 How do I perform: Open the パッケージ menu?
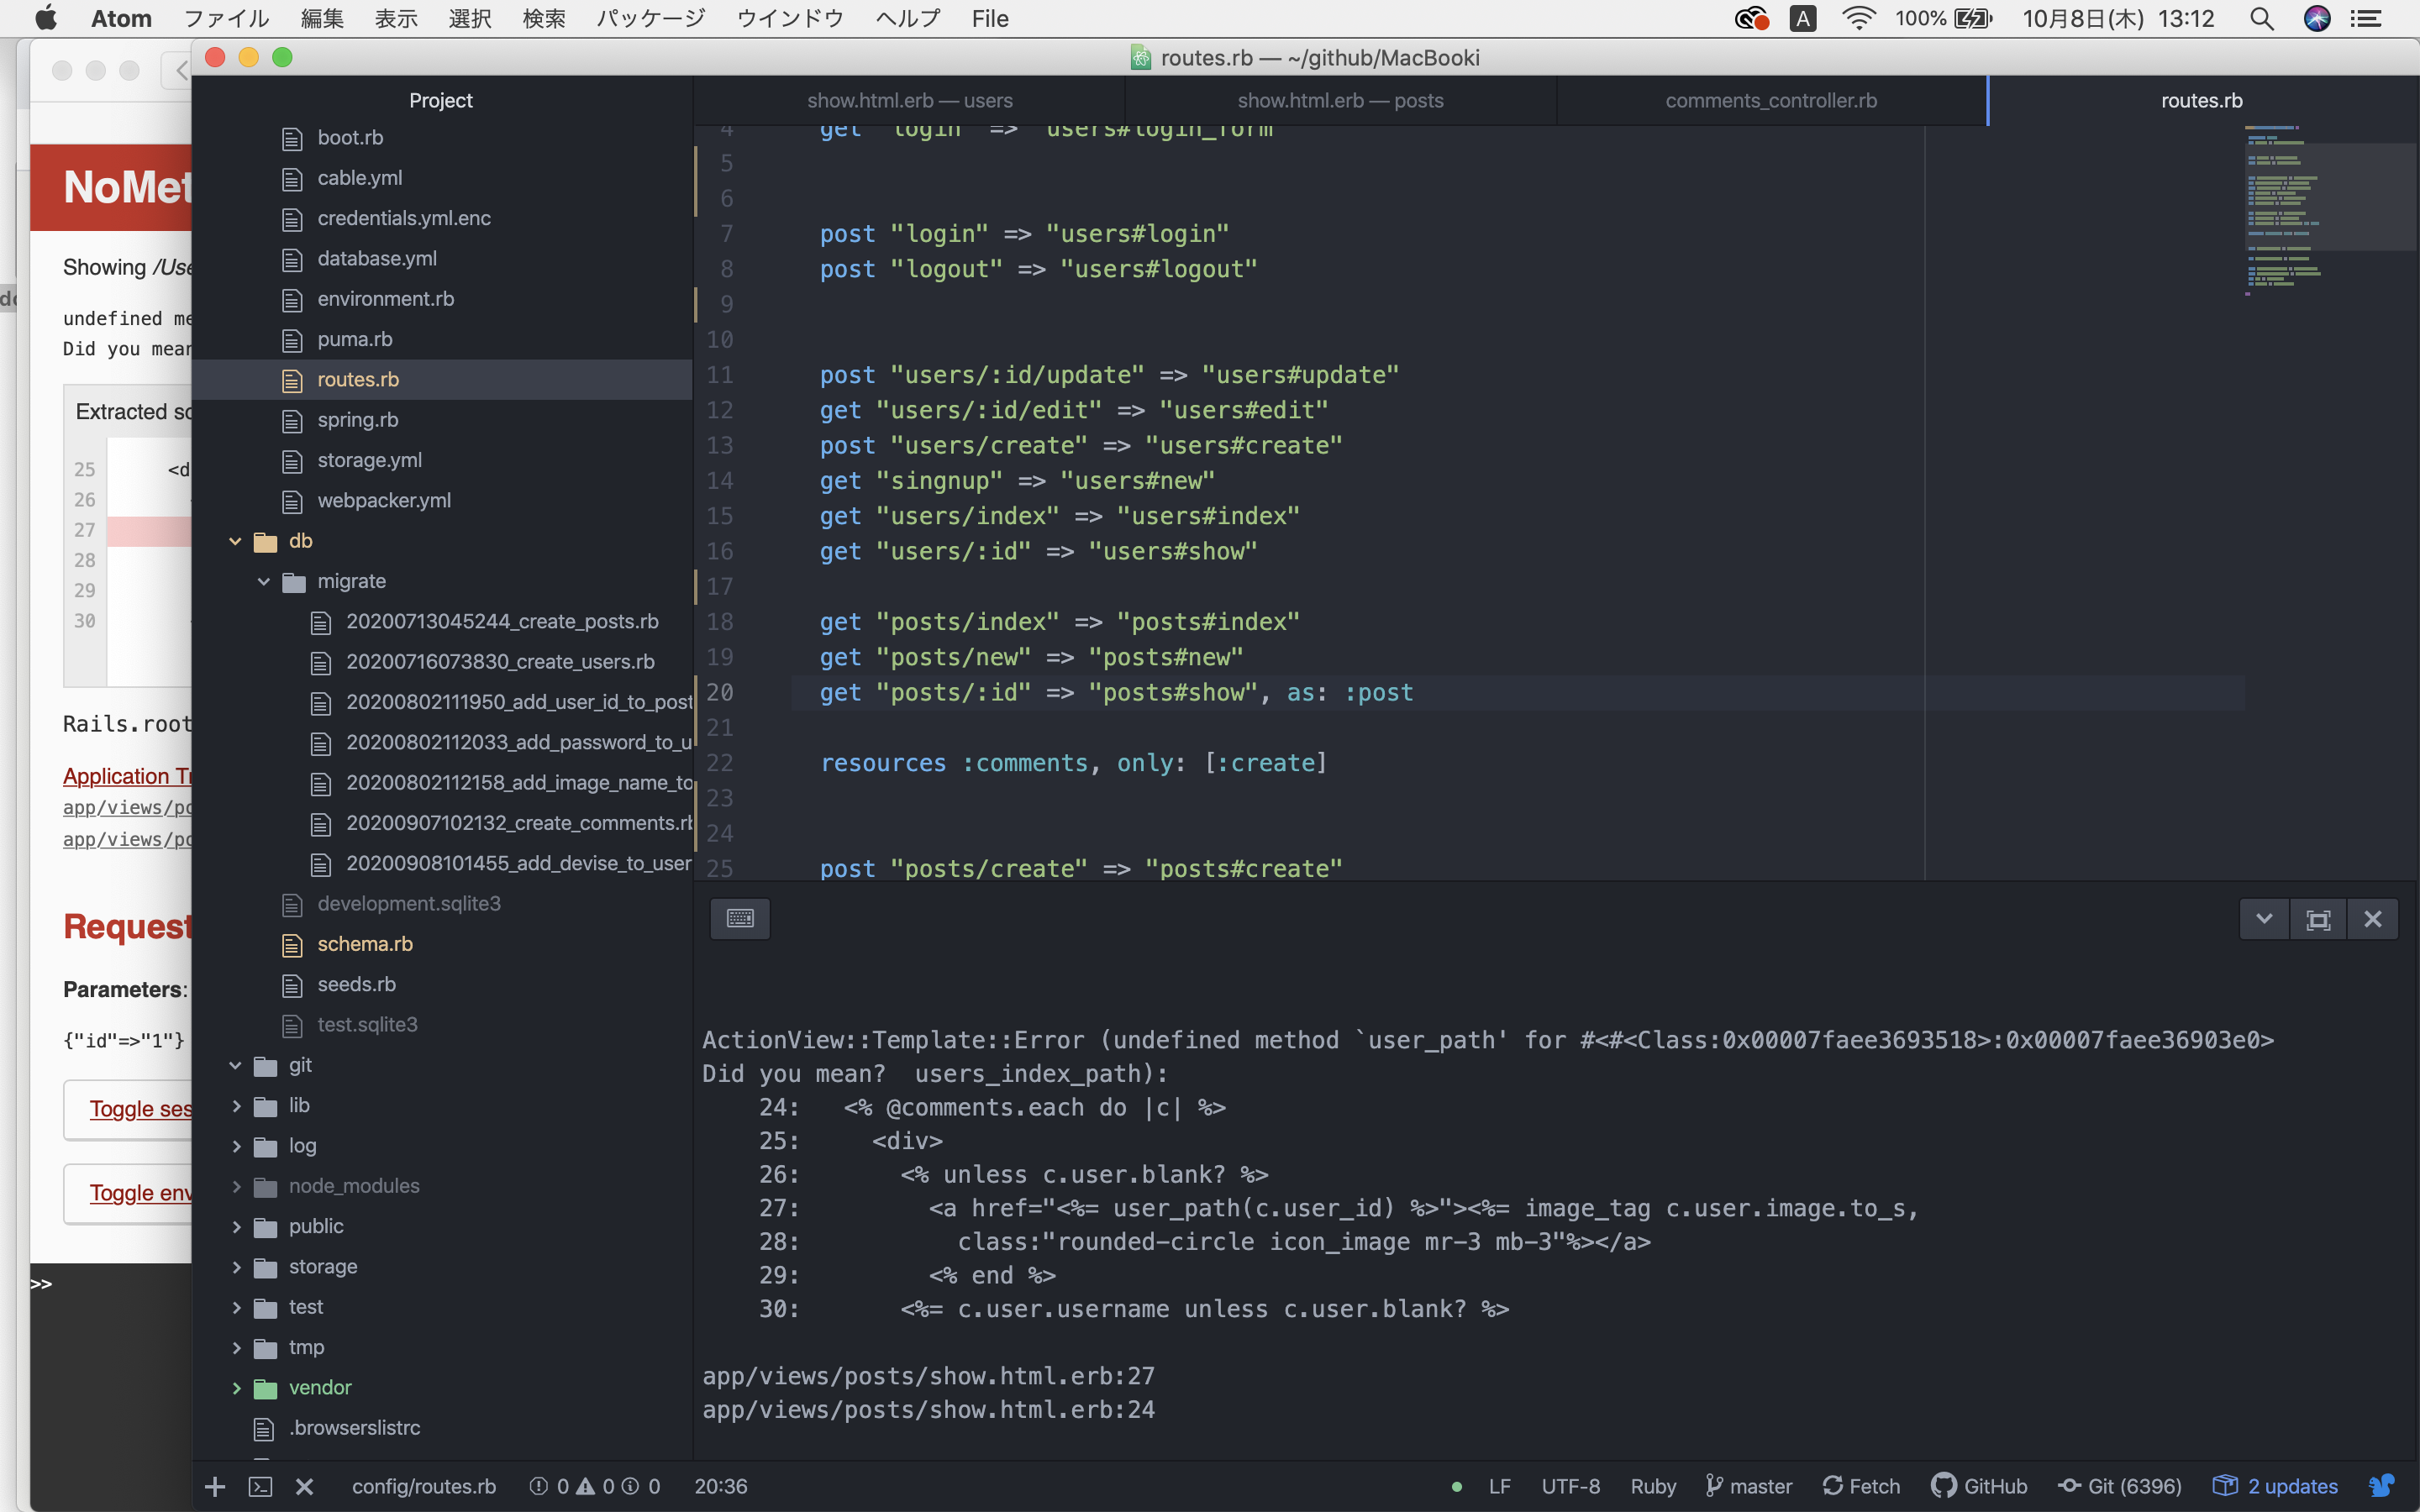point(650,18)
